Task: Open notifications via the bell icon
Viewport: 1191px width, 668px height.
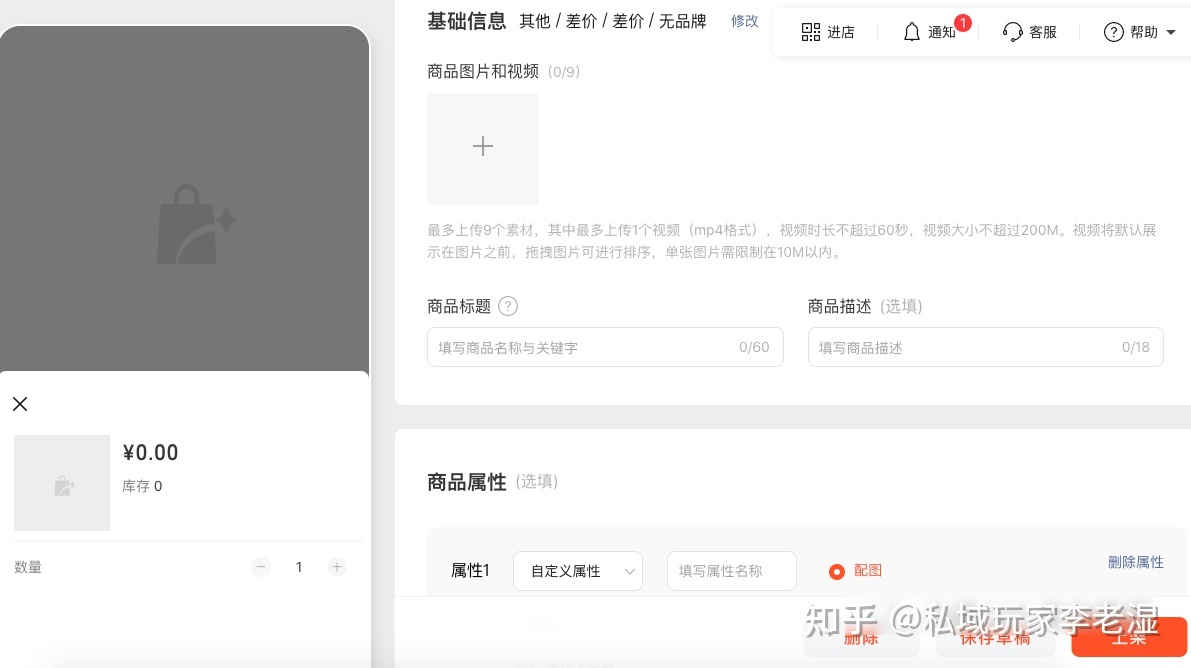Action: [911, 32]
